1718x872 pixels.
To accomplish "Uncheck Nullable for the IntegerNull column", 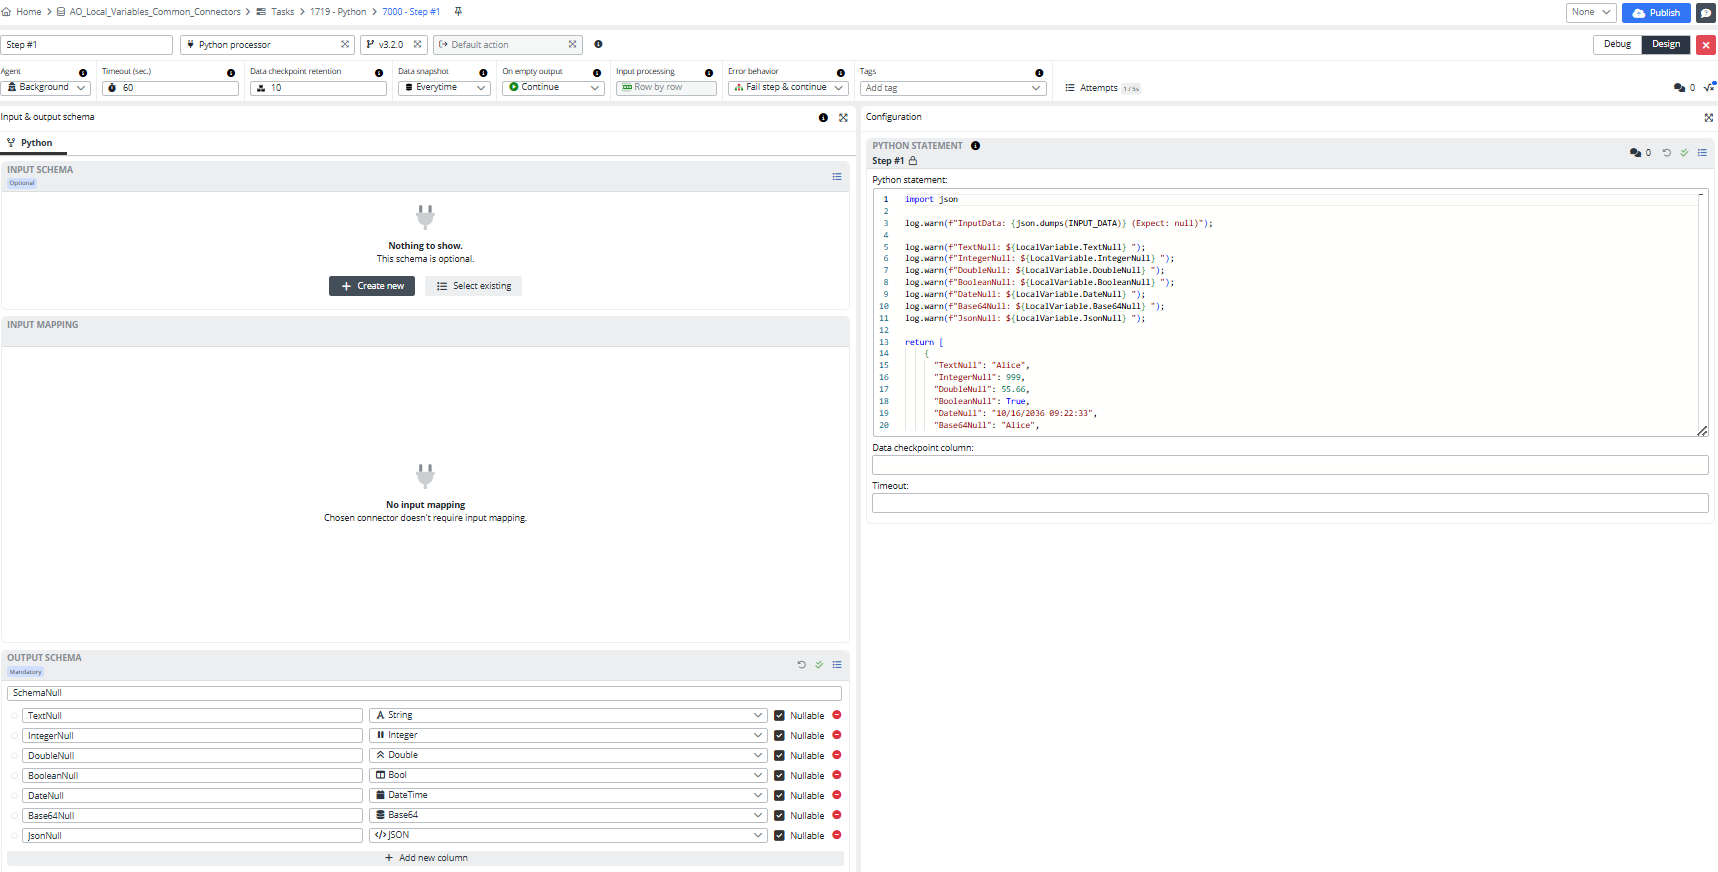I will click(779, 736).
